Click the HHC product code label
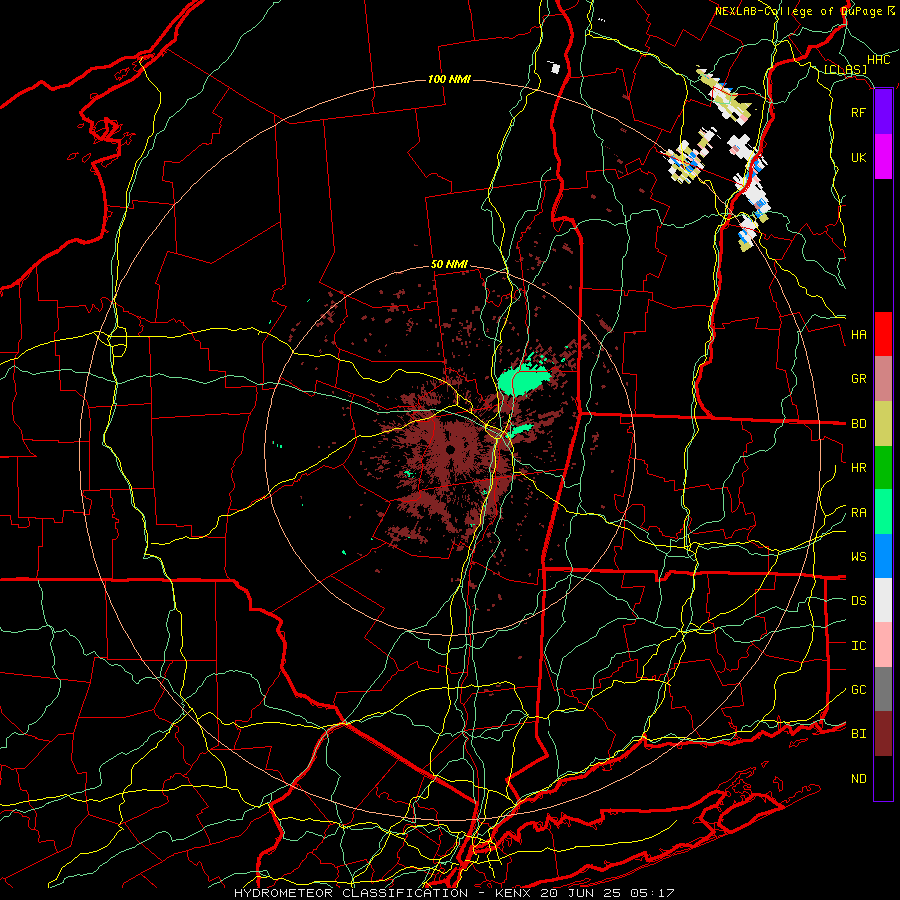Viewport: 900px width, 900px height. click(878, 60)
